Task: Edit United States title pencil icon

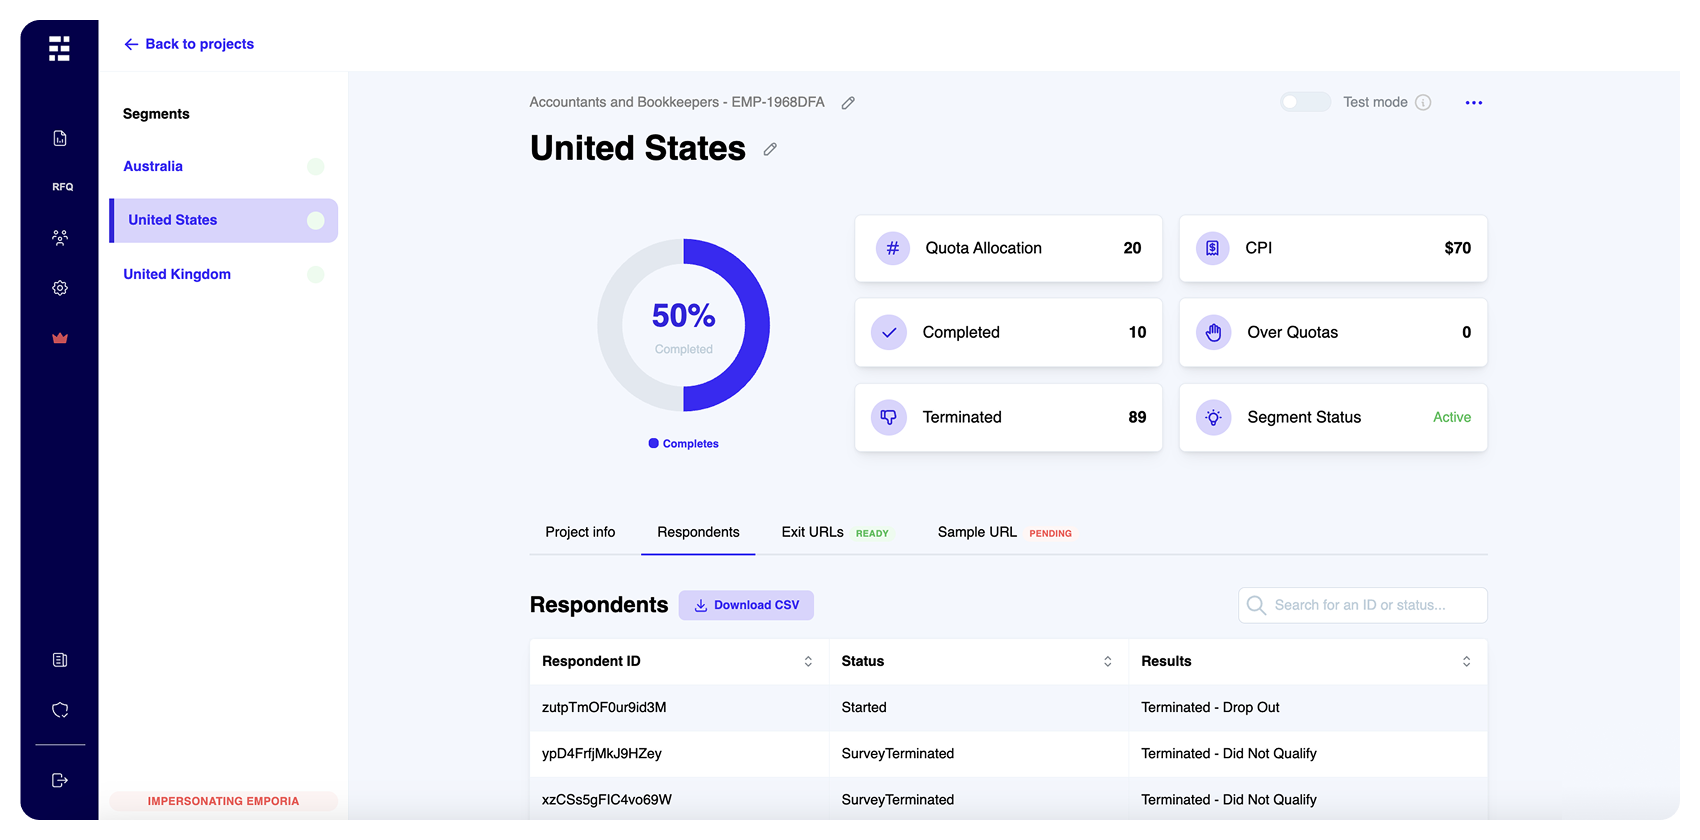Action: point(770,149)
